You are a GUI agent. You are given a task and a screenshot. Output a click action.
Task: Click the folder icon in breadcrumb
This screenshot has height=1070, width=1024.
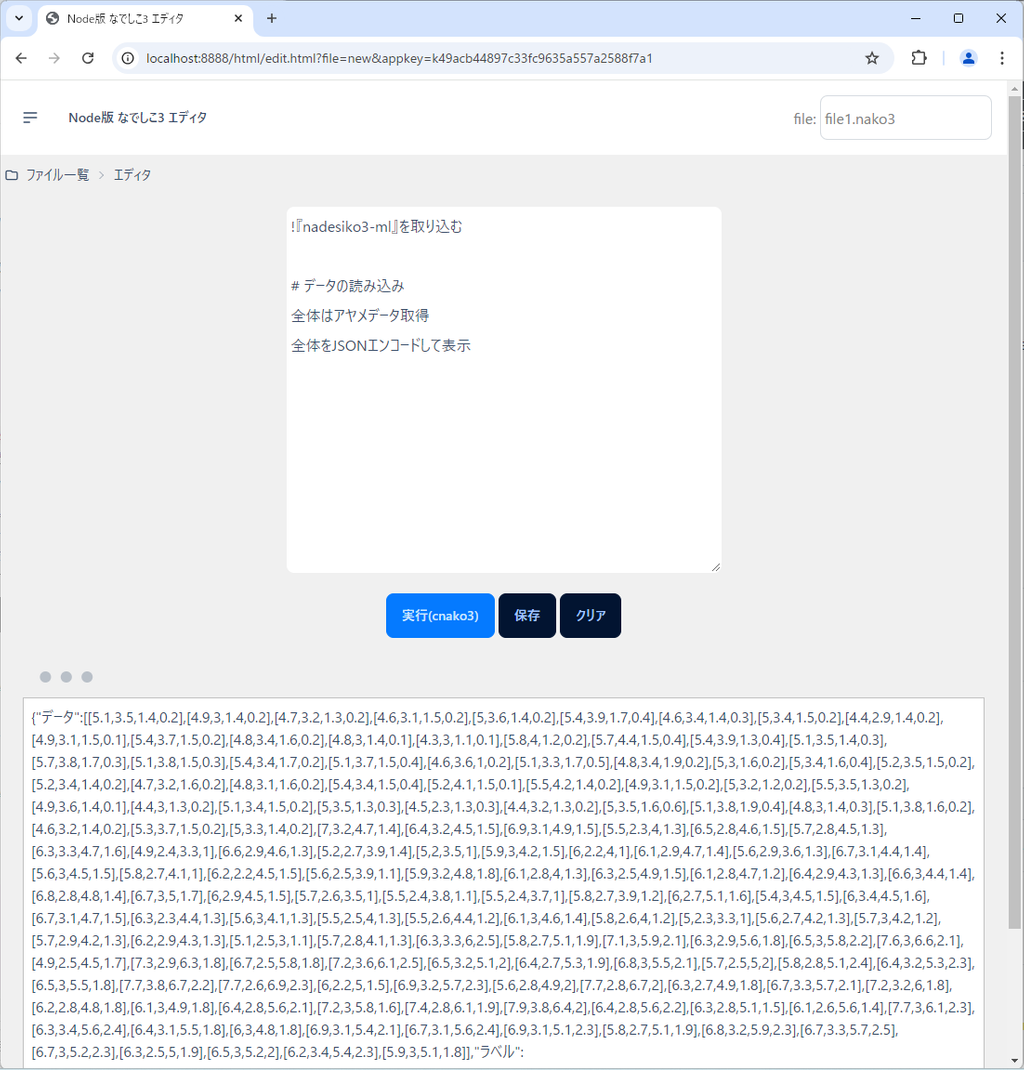[12, 175]
